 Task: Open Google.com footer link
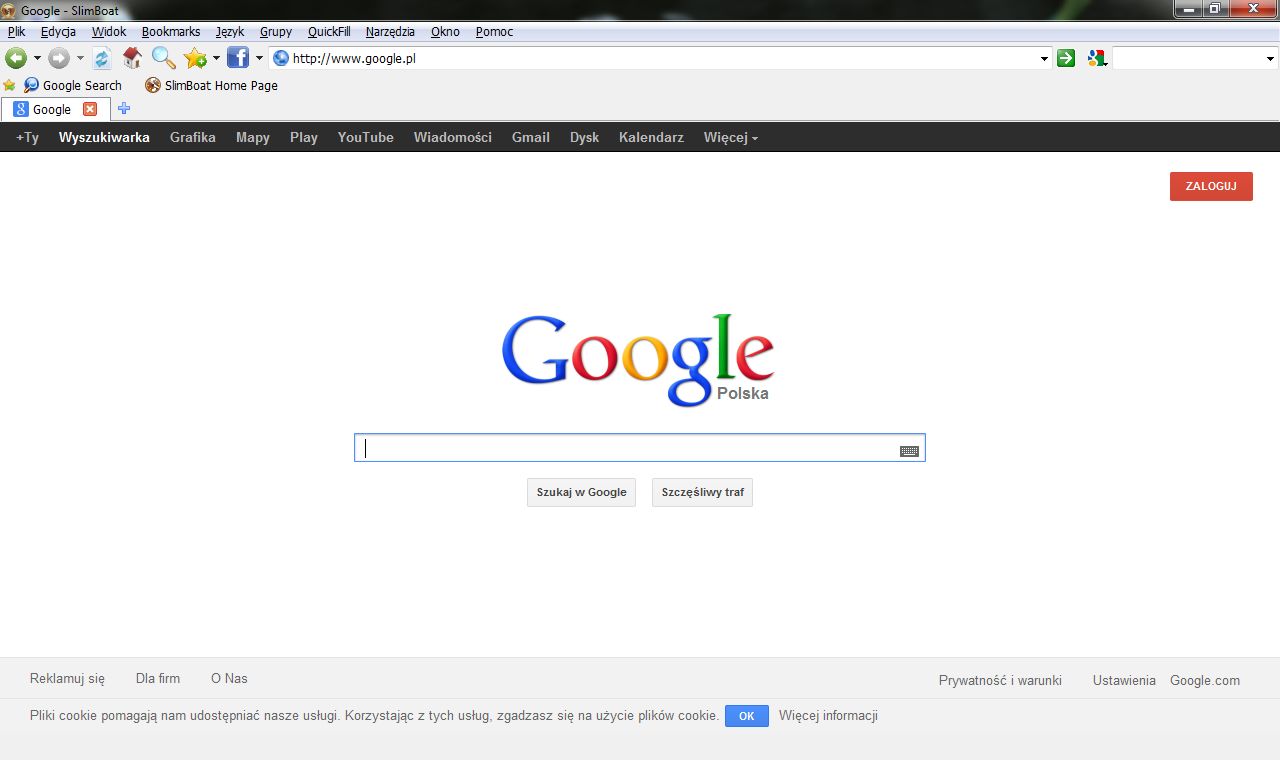coord(1205,680)
